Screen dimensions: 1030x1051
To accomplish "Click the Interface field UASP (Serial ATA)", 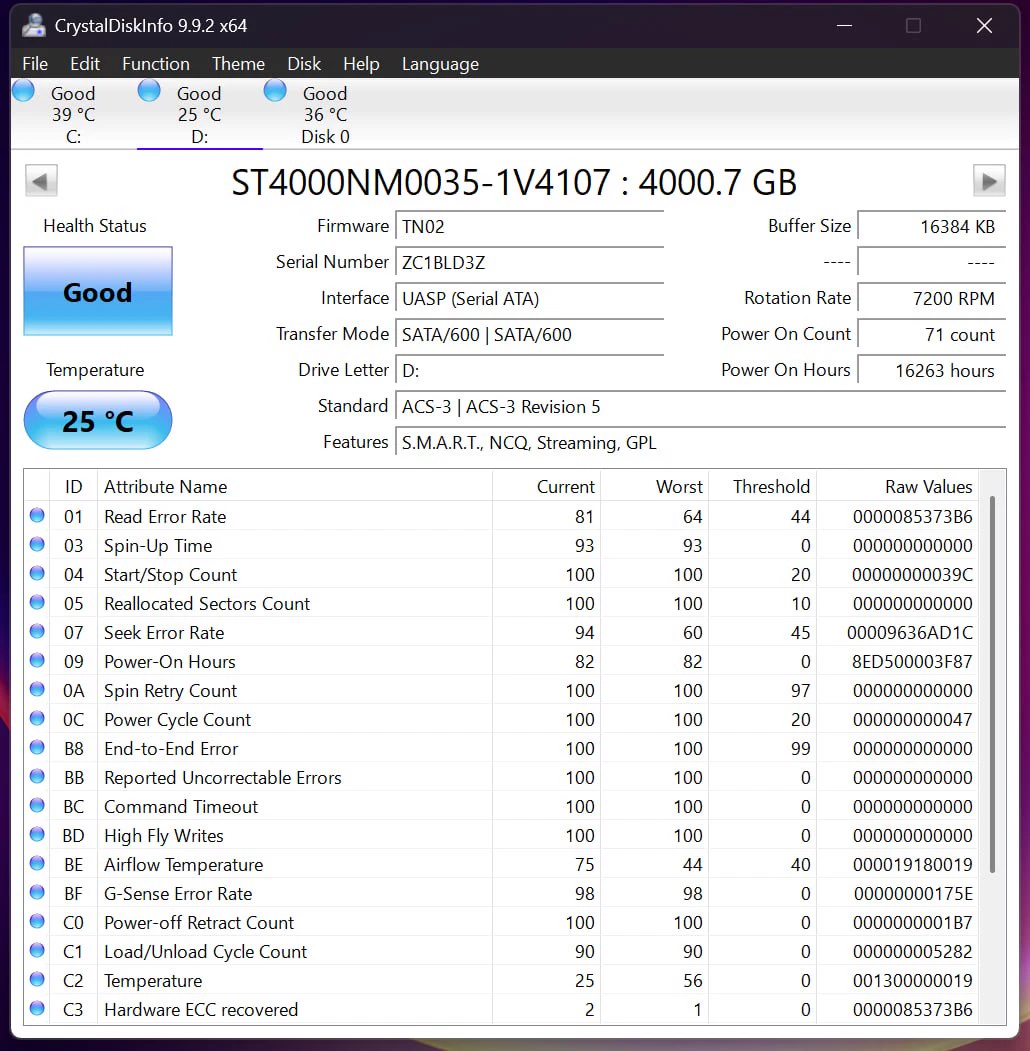I will [529, 298].
